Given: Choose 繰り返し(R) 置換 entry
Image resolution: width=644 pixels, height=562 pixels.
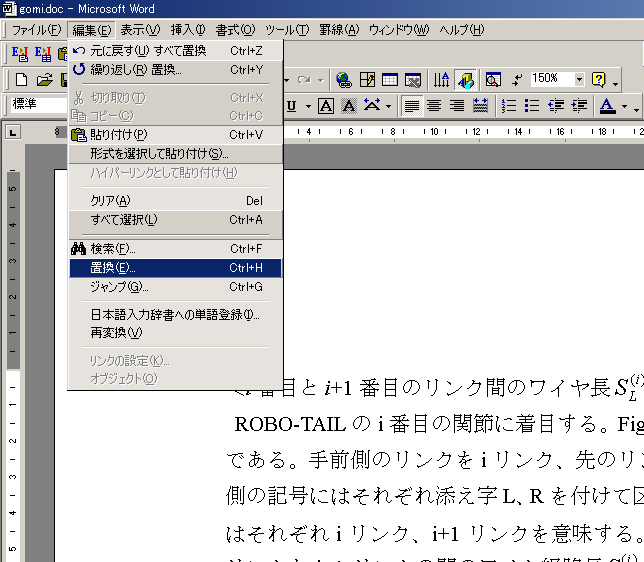Looking at the screenshot, I should 176,69.
